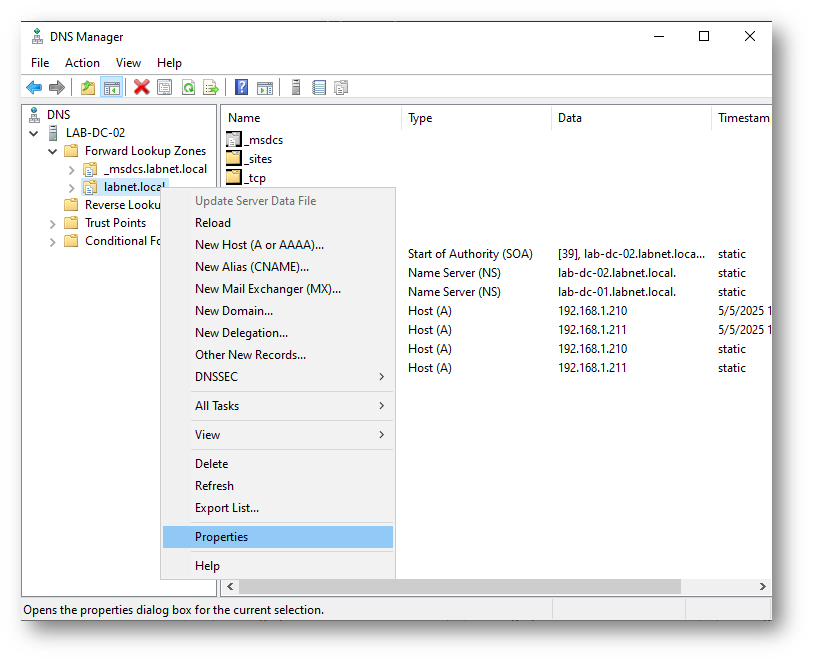Image resolution: width=814 pixels, height=663 pixels.
Task: Sort by the Name column header
Action: 311,118
